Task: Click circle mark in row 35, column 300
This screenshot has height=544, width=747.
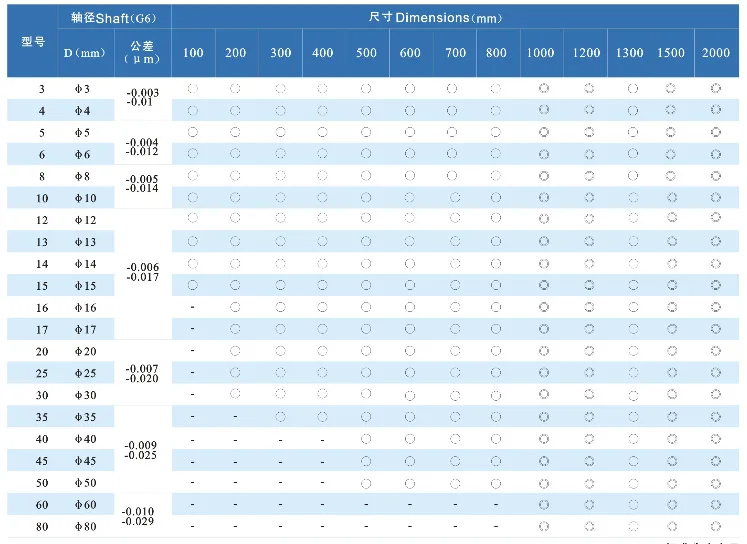Action: (x=280, y=417)
